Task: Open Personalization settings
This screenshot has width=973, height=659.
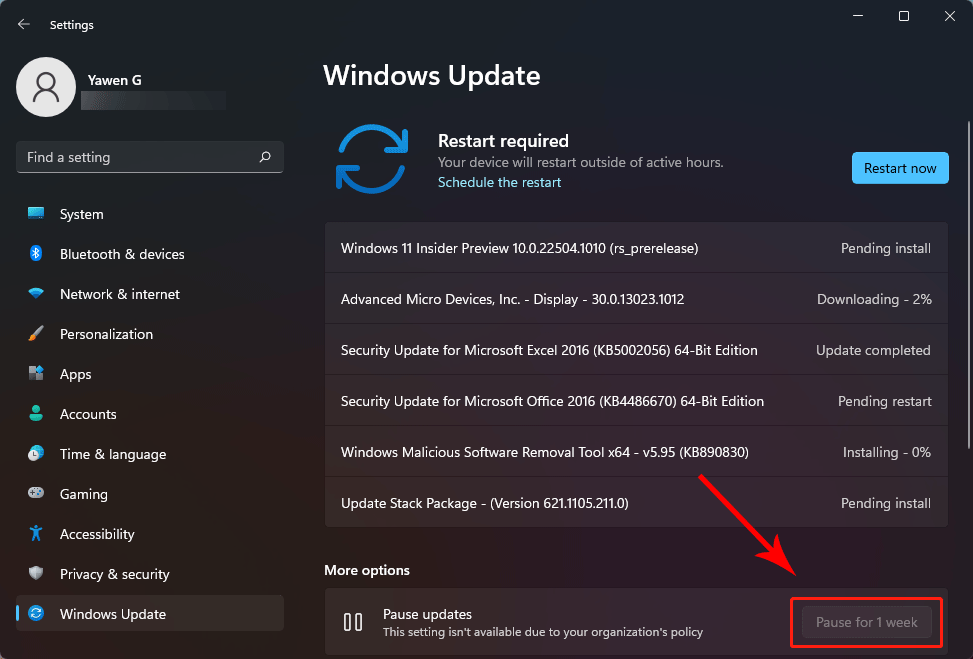Action: 150,334
